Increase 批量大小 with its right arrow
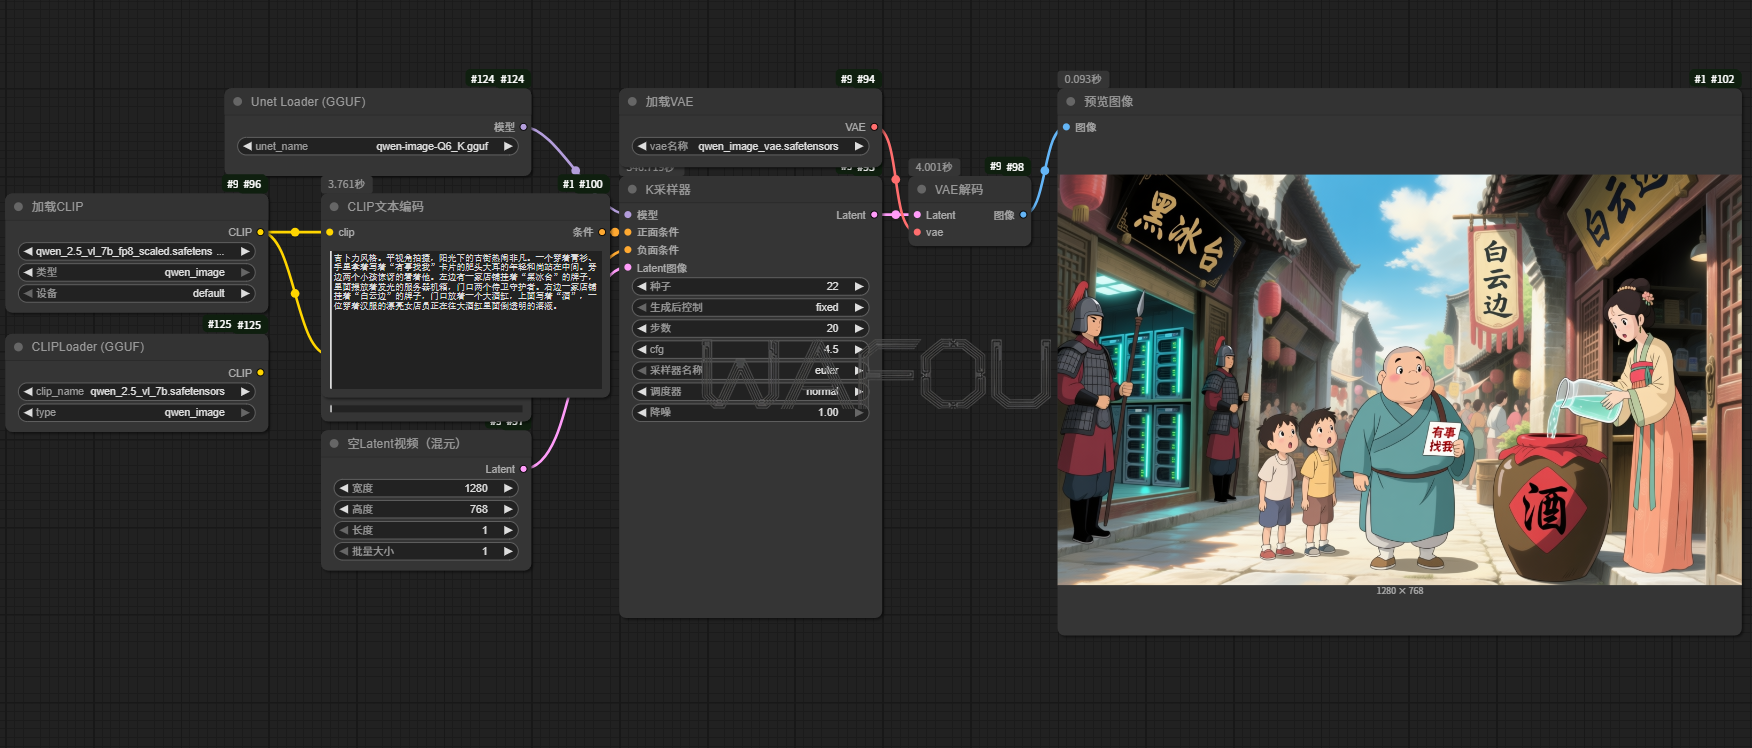 pos(508,551)
